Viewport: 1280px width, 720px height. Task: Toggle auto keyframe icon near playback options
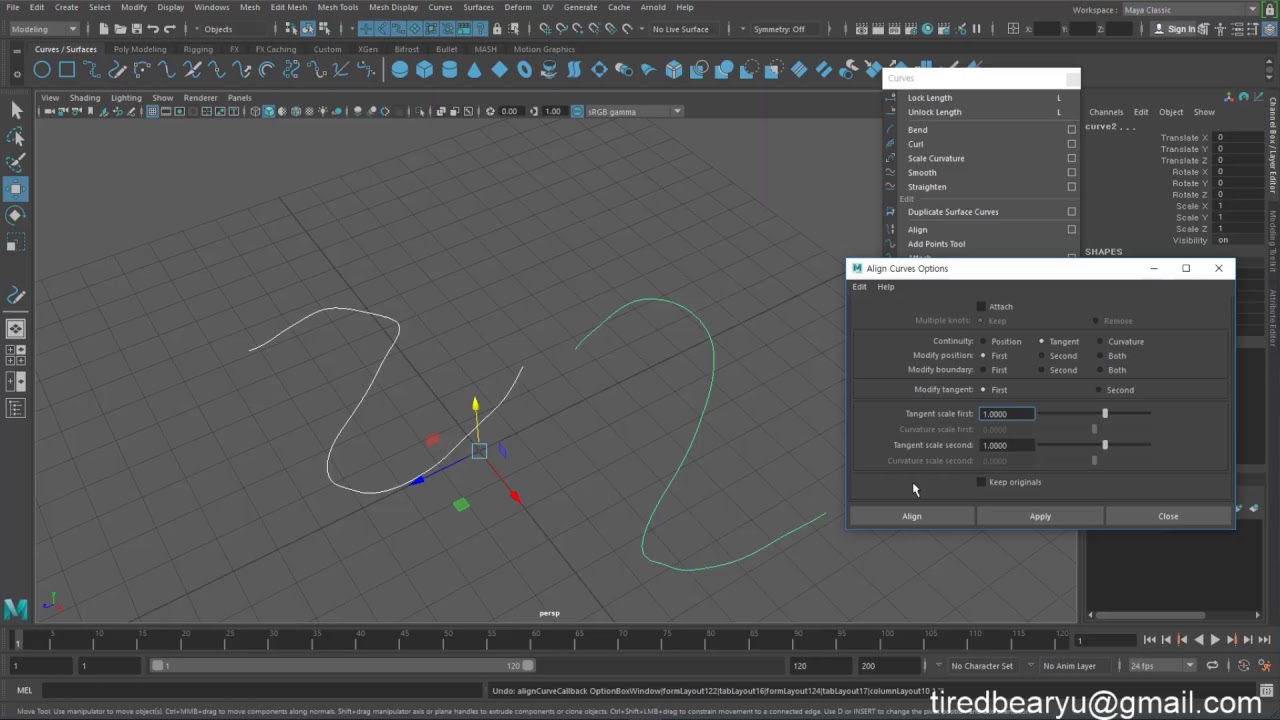click(x=1244, y=666)
